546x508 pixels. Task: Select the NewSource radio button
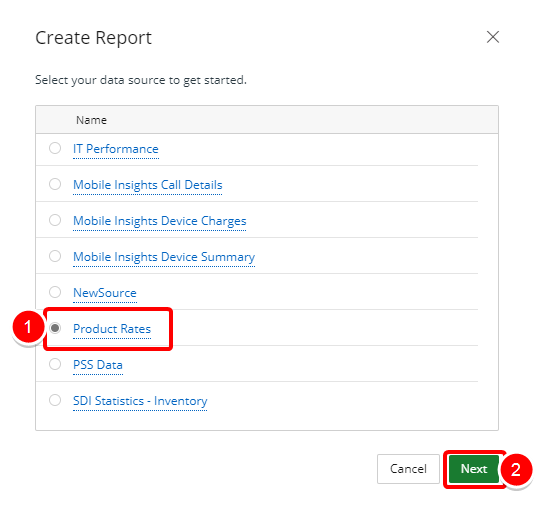(55, 292)
